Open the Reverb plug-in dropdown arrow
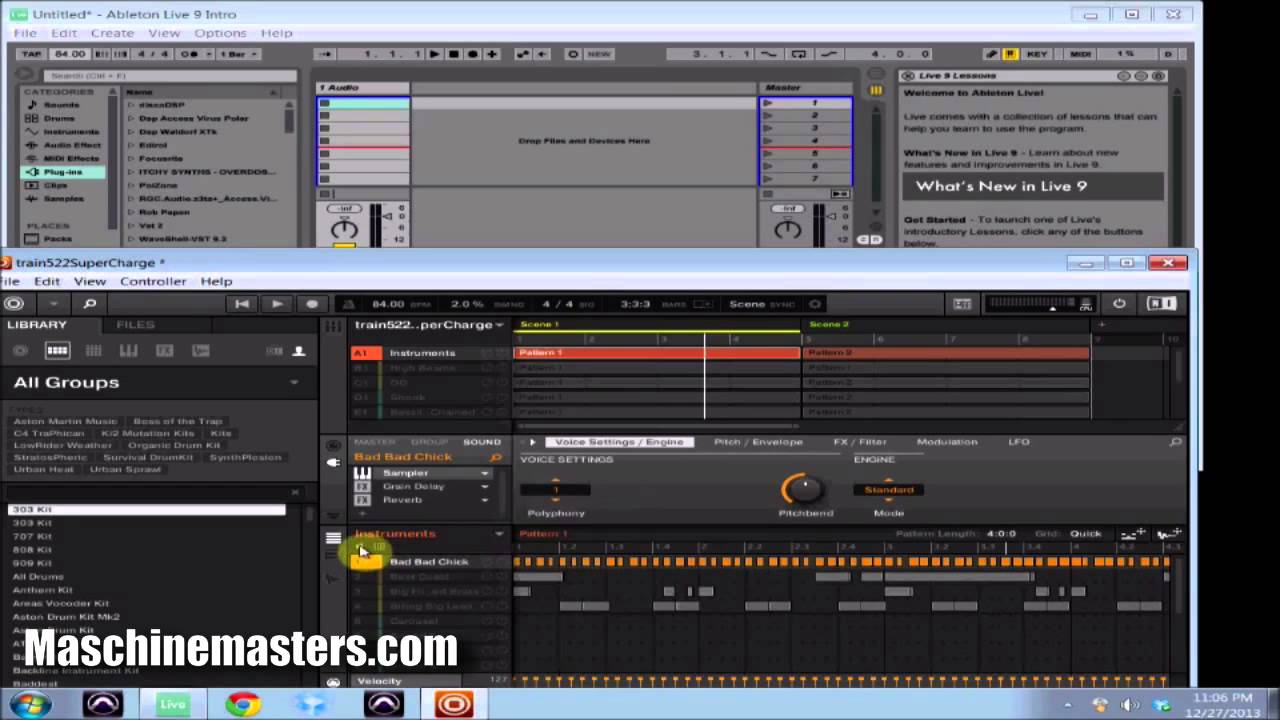Image resolution: width=1280 pixels, height=720 pixels. (485, 500)
